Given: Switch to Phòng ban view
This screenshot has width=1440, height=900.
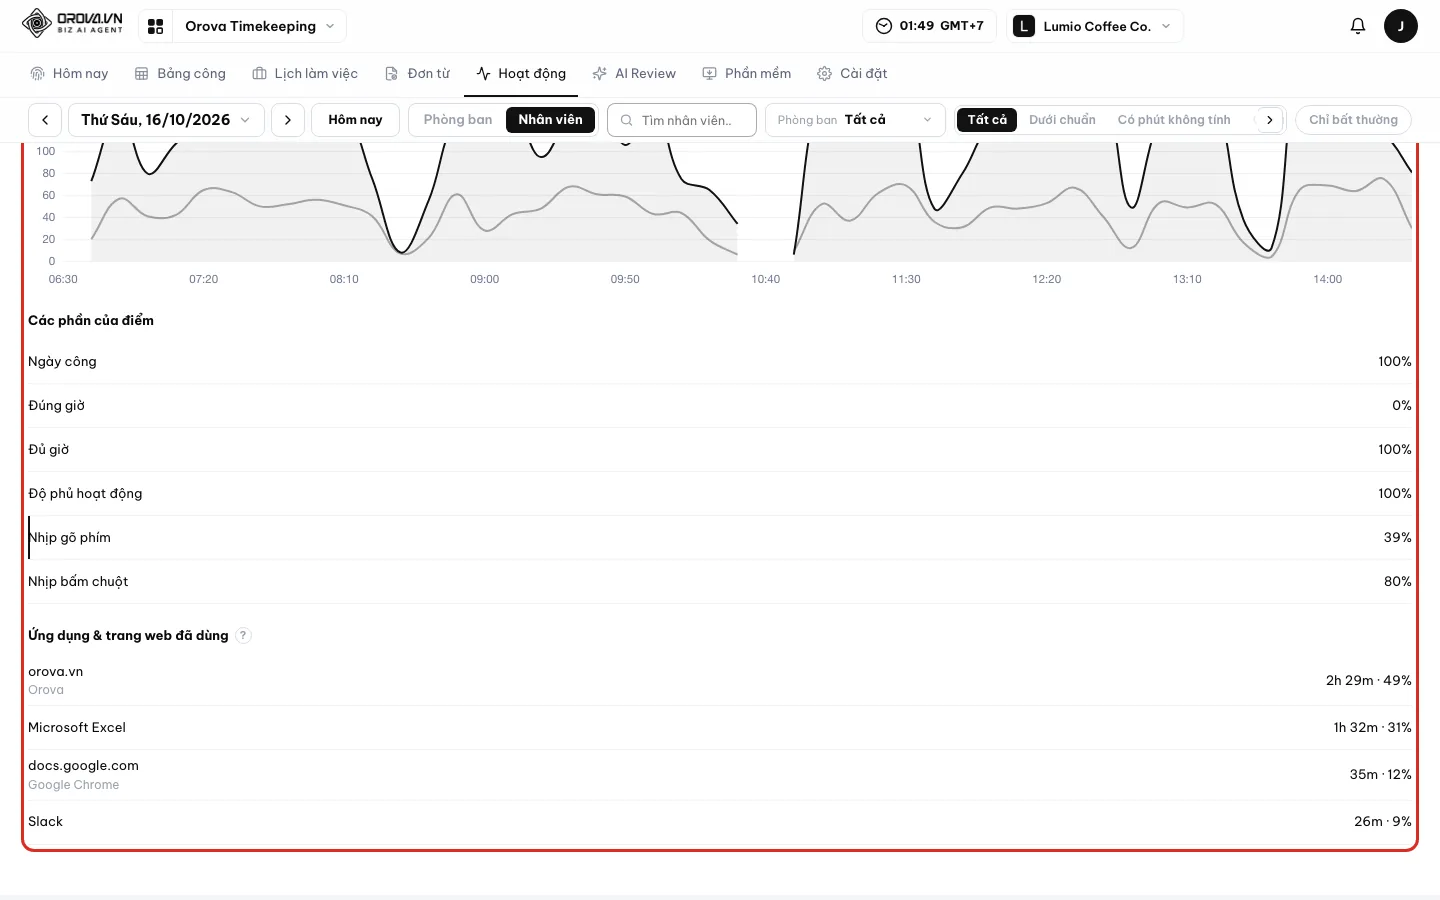Looking at the screenshot, I should pos(458,120).
